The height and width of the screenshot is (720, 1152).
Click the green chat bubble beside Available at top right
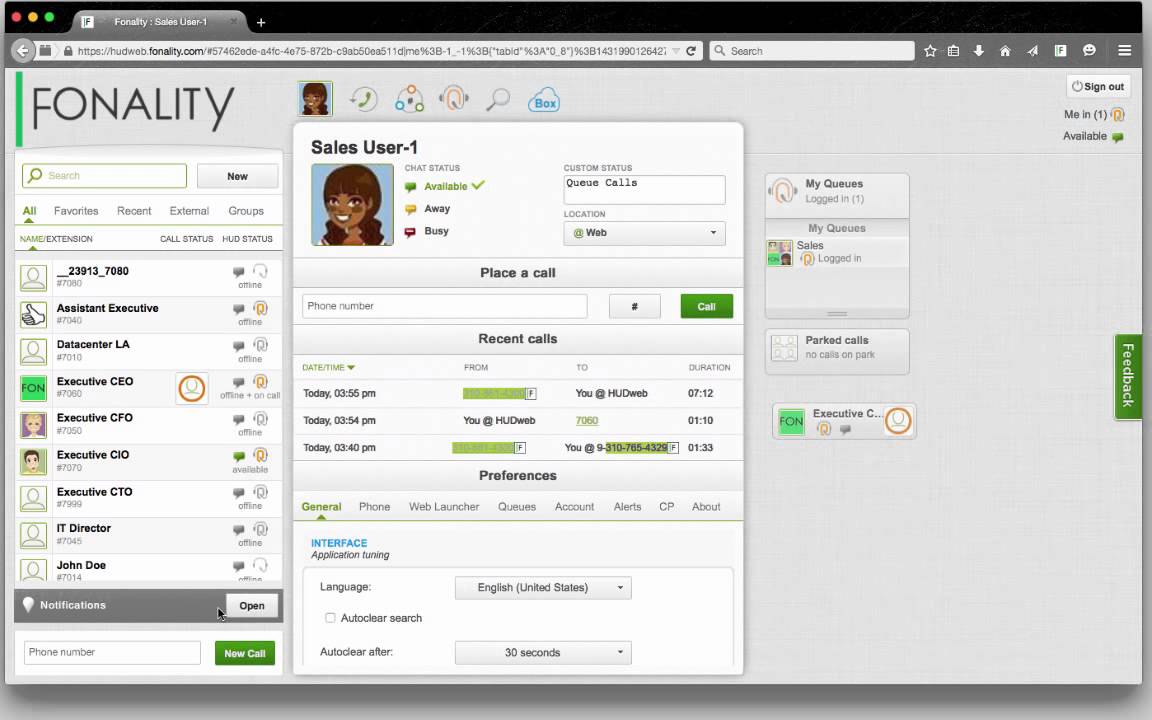click(x=1117, y=137)
